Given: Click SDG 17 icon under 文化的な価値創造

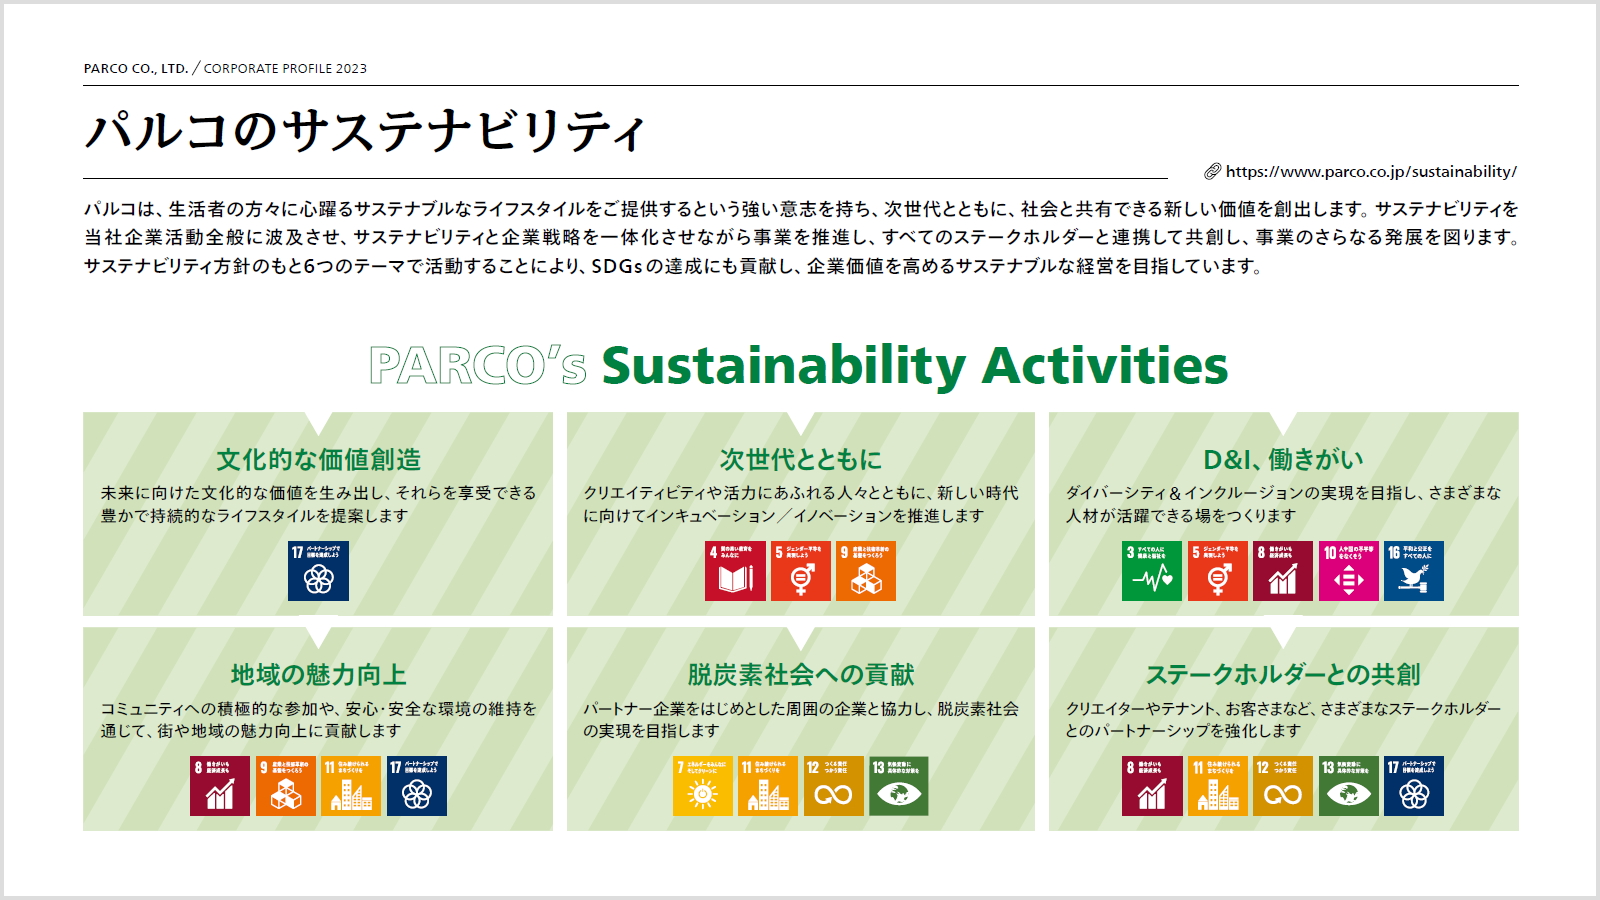Looking at the screenshot, I should click(x=318, y=571).
